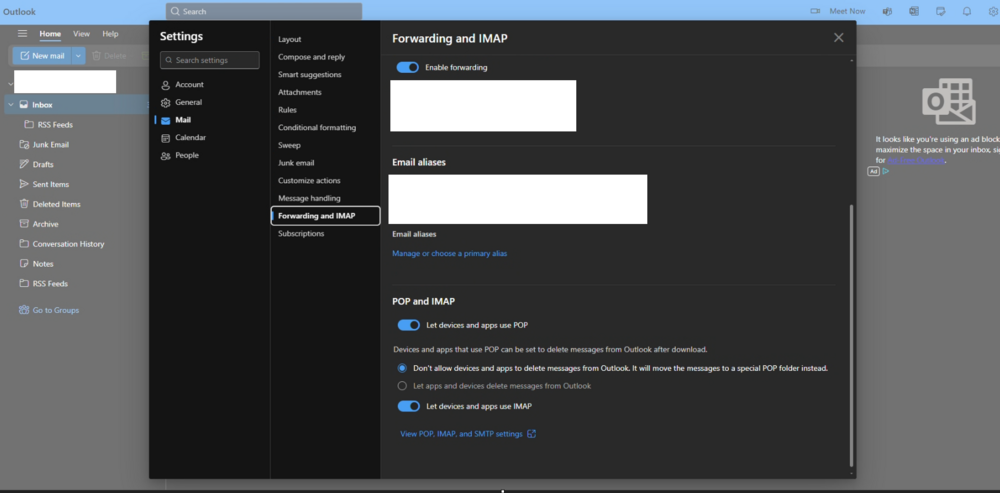Open the My Day calendar-check icon
This screenshot has height=493, width=1000.
(941, 11)
